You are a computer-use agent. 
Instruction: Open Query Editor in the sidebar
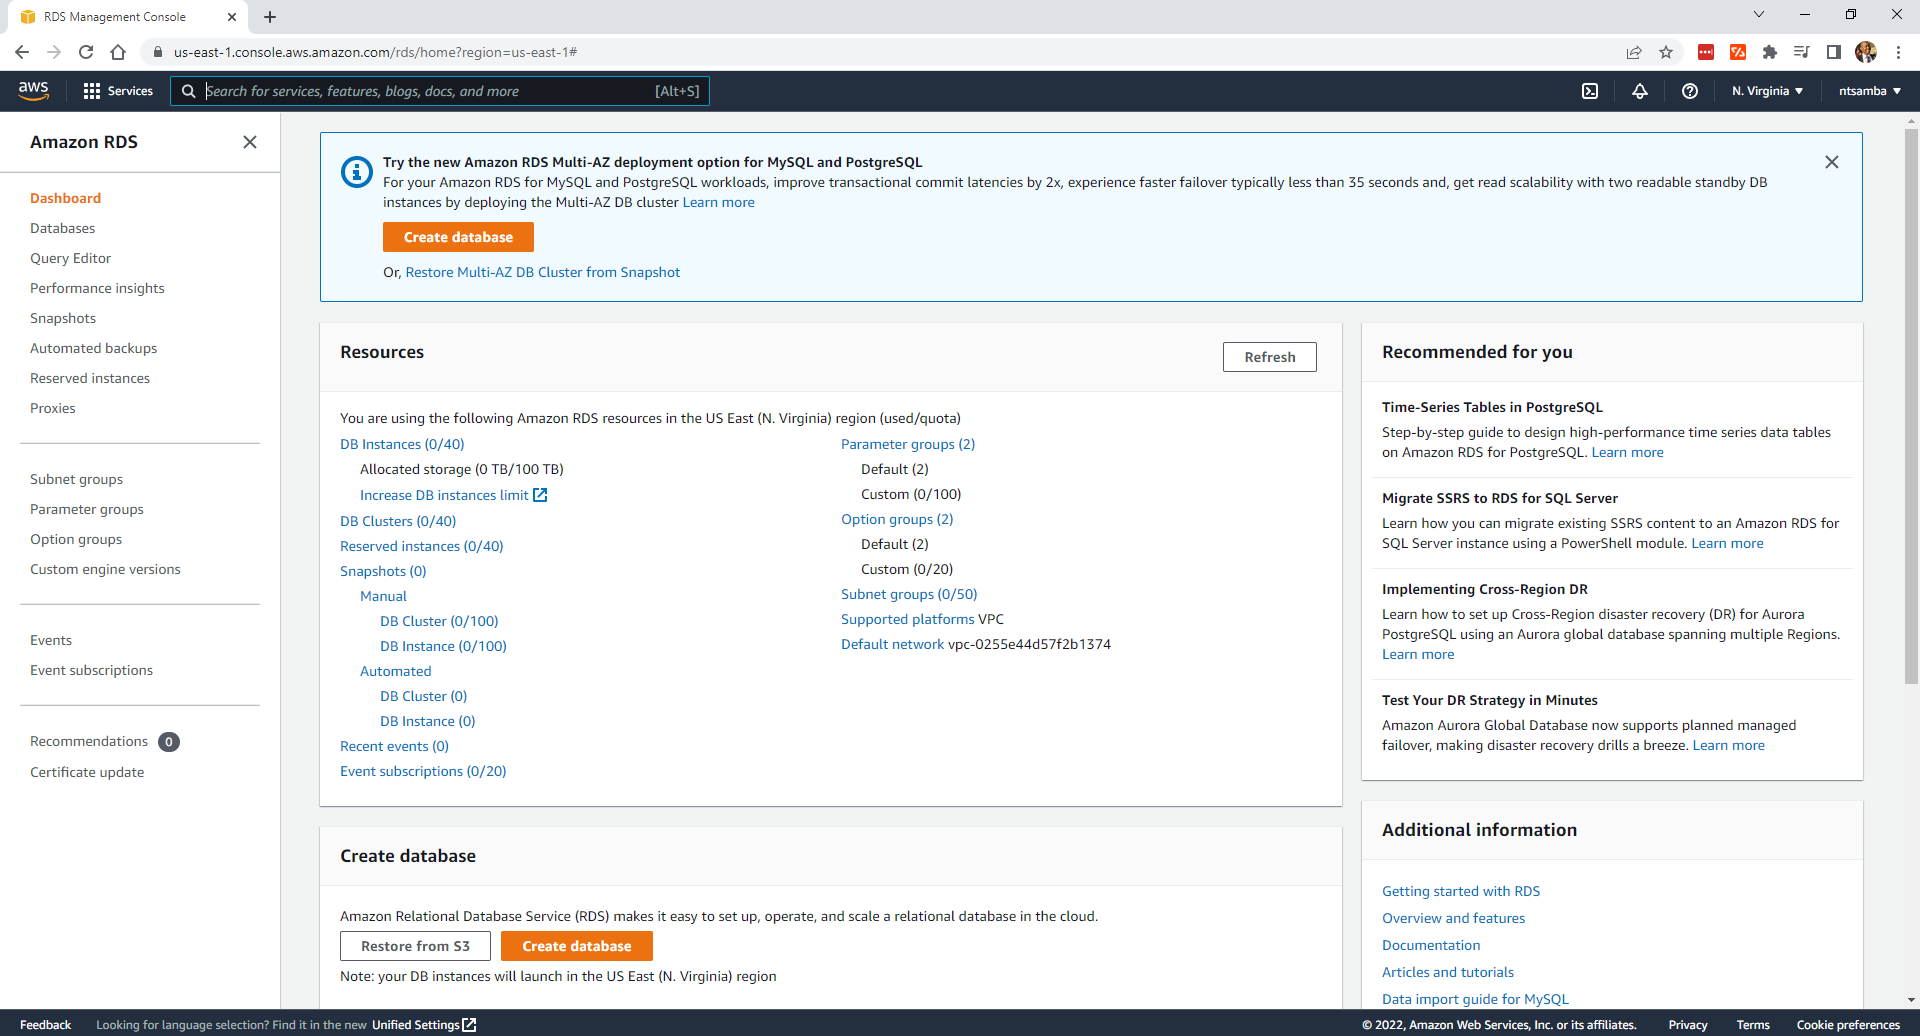click(70, 258)
